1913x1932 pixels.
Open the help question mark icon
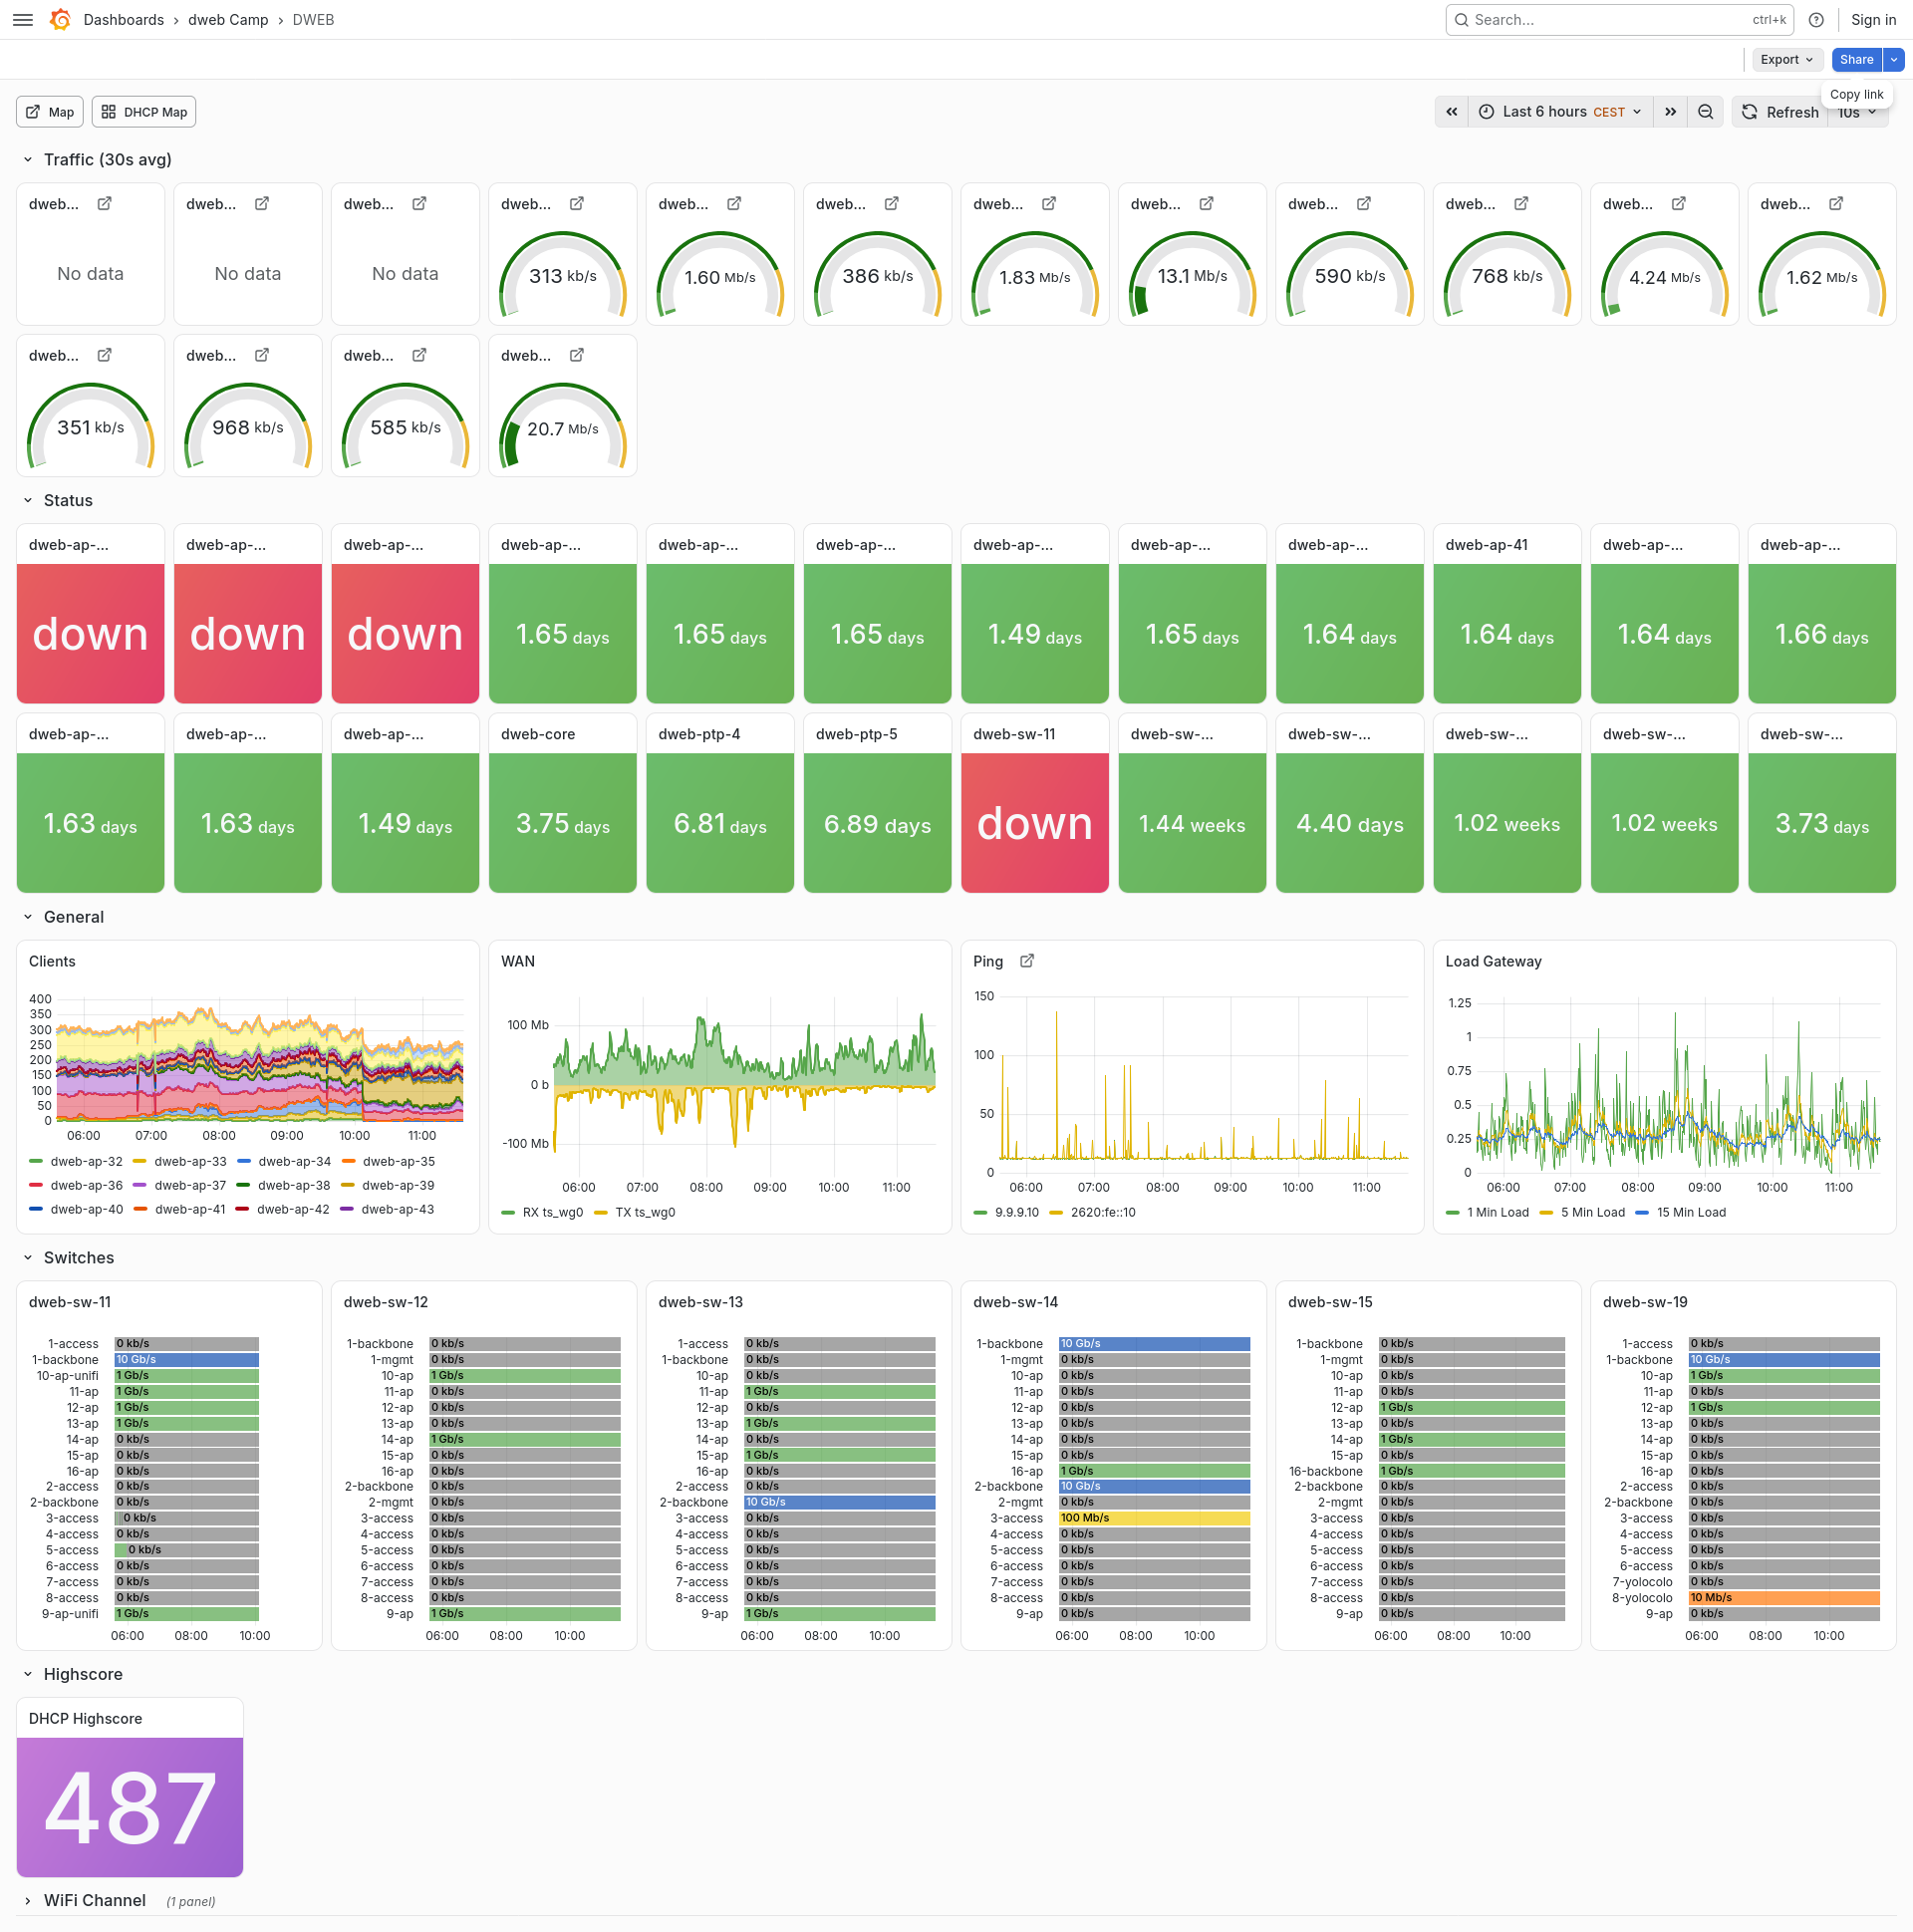[1816, 20]
